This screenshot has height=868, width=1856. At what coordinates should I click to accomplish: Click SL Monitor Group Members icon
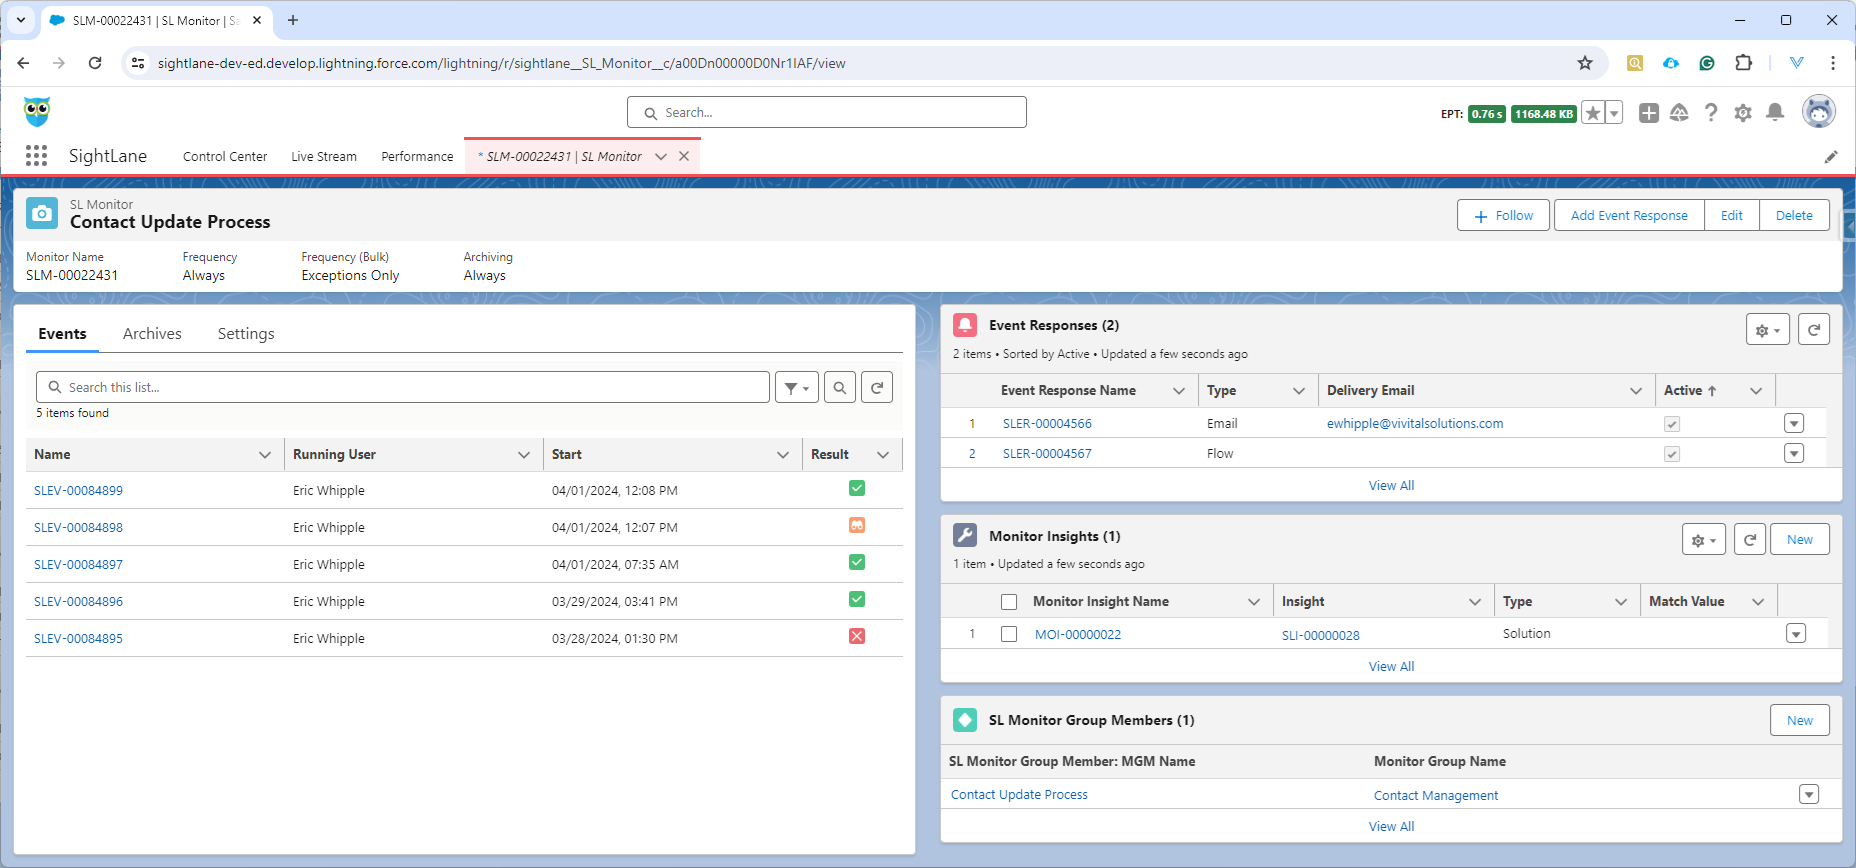[x=965, y=720]
